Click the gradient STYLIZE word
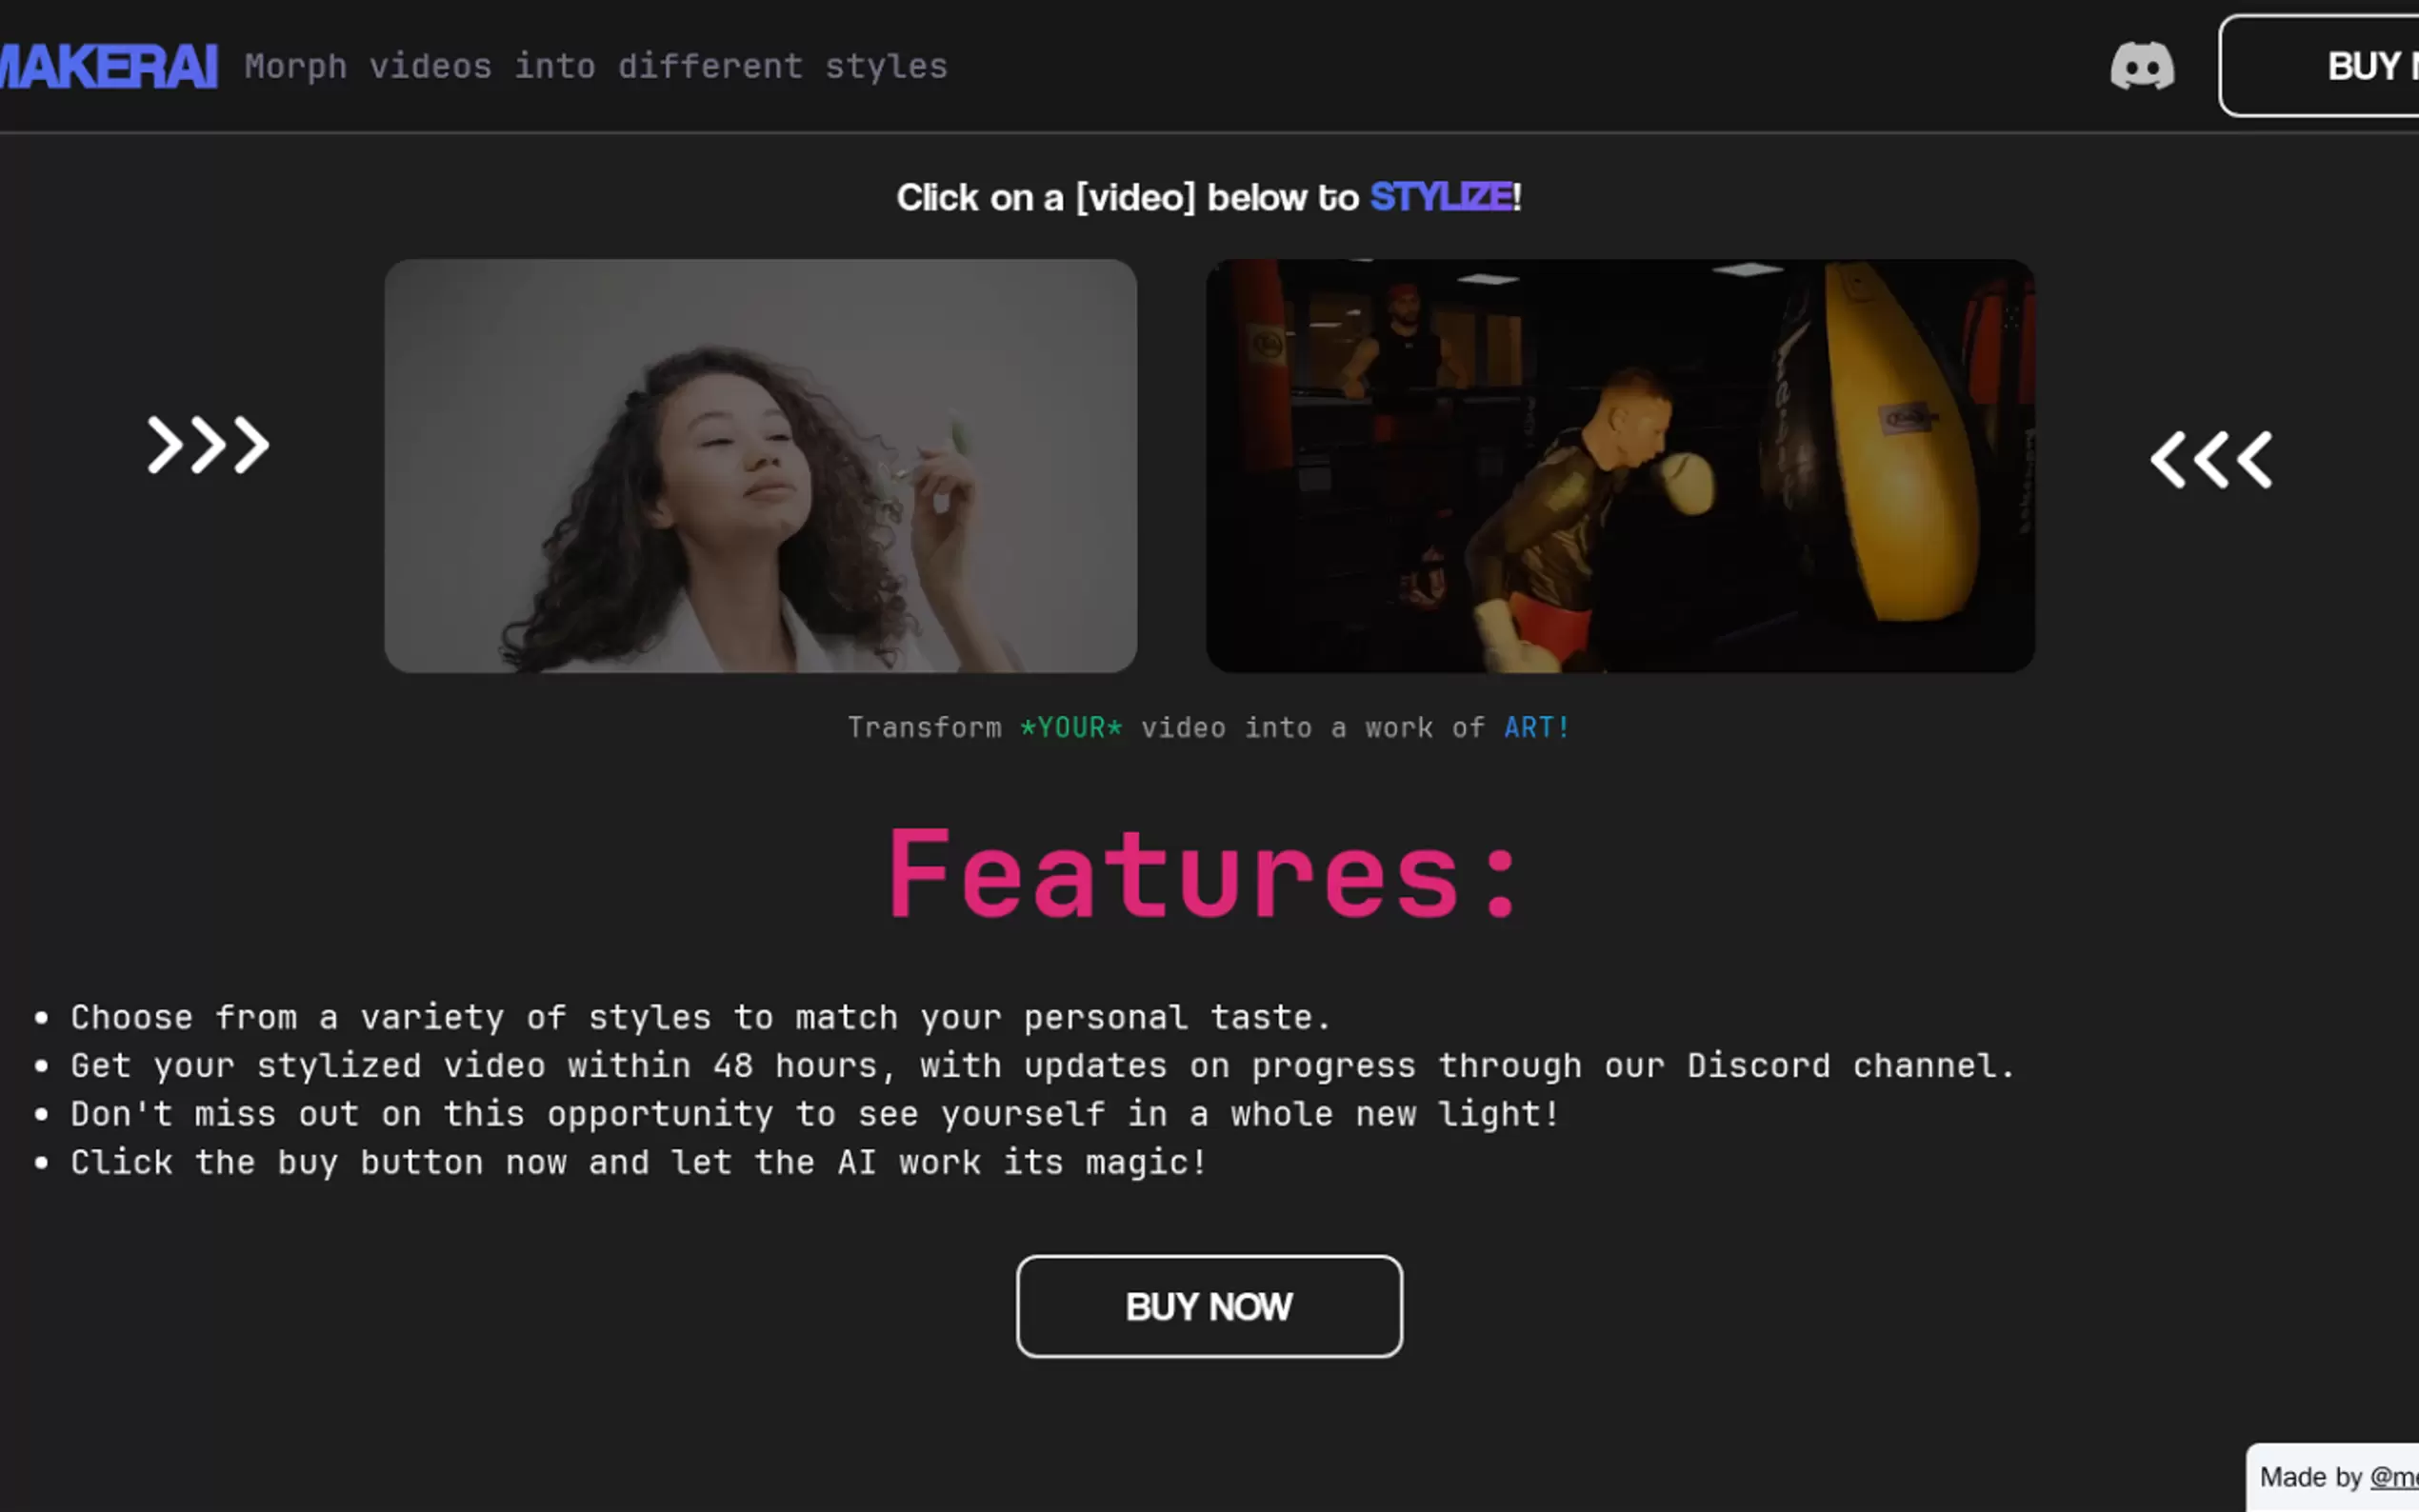The image size is (2419, 1512). point(1440,197)
